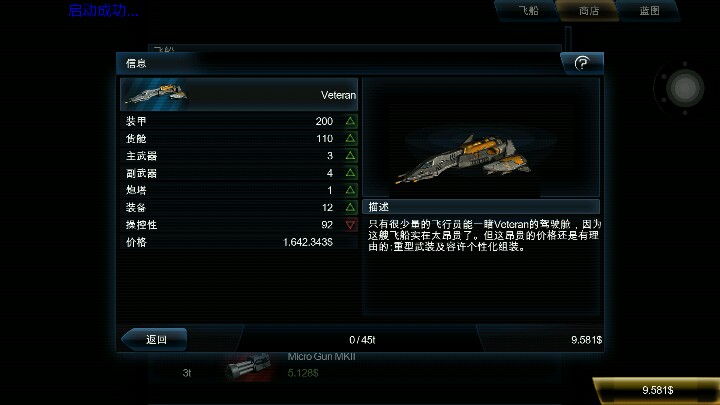
Task: Go back with the 返回 button
Action: tap(155, 339)
